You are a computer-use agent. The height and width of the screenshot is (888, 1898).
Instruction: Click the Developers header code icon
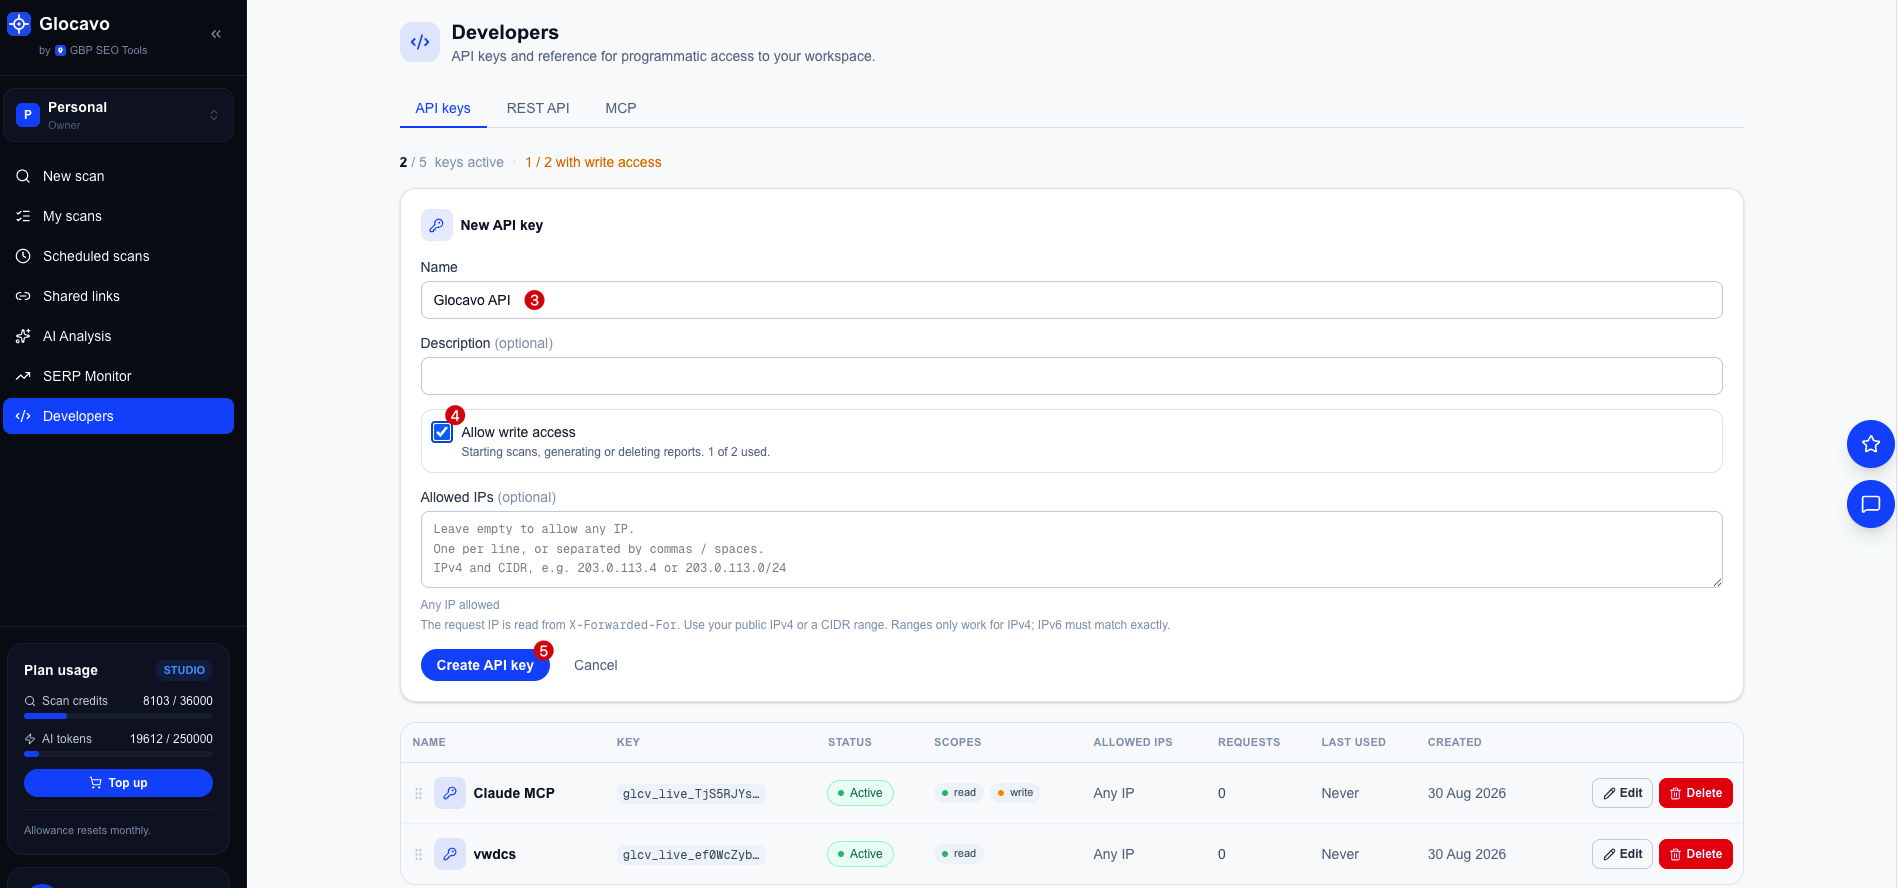420,42
